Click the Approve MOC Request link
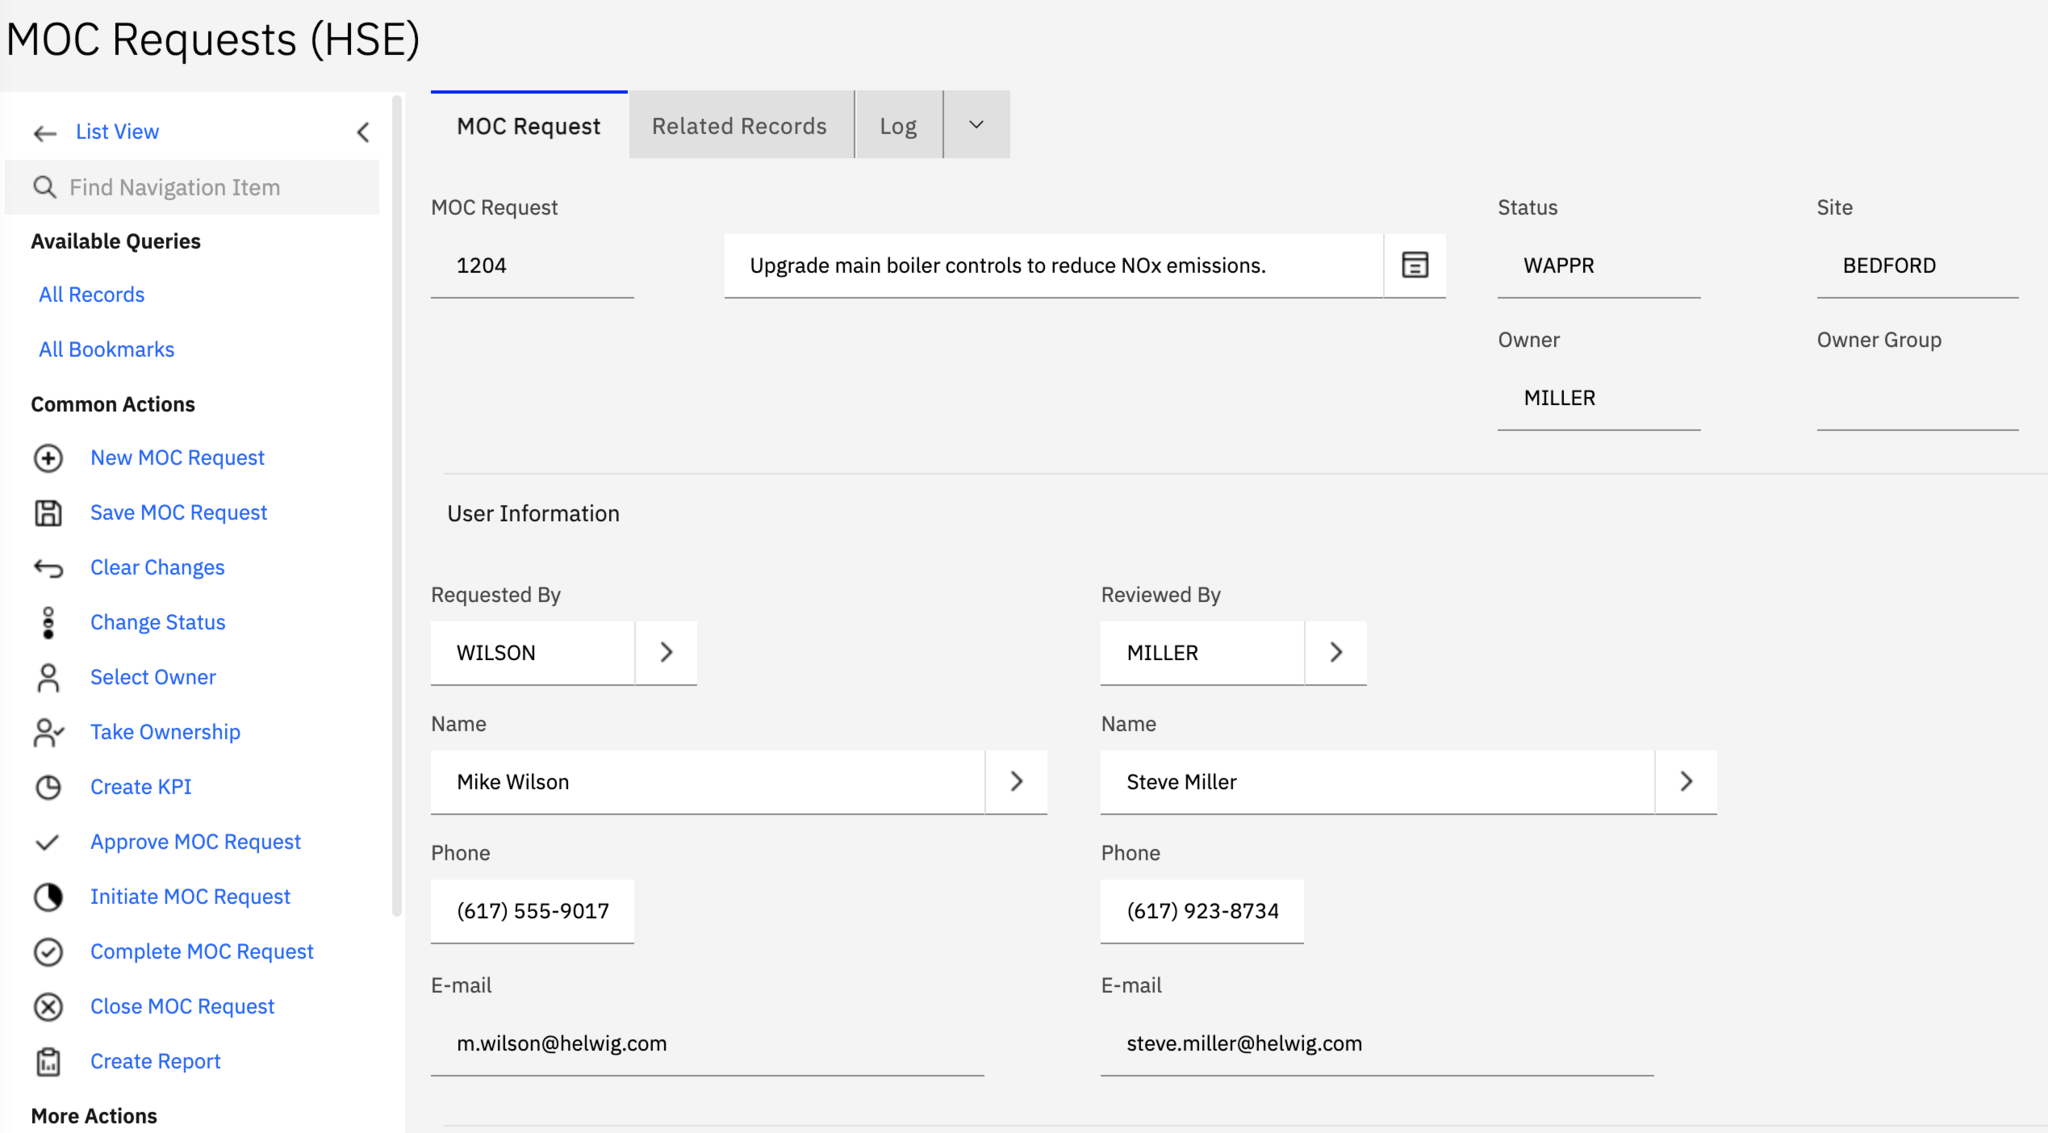 click(x=195, y=843)
